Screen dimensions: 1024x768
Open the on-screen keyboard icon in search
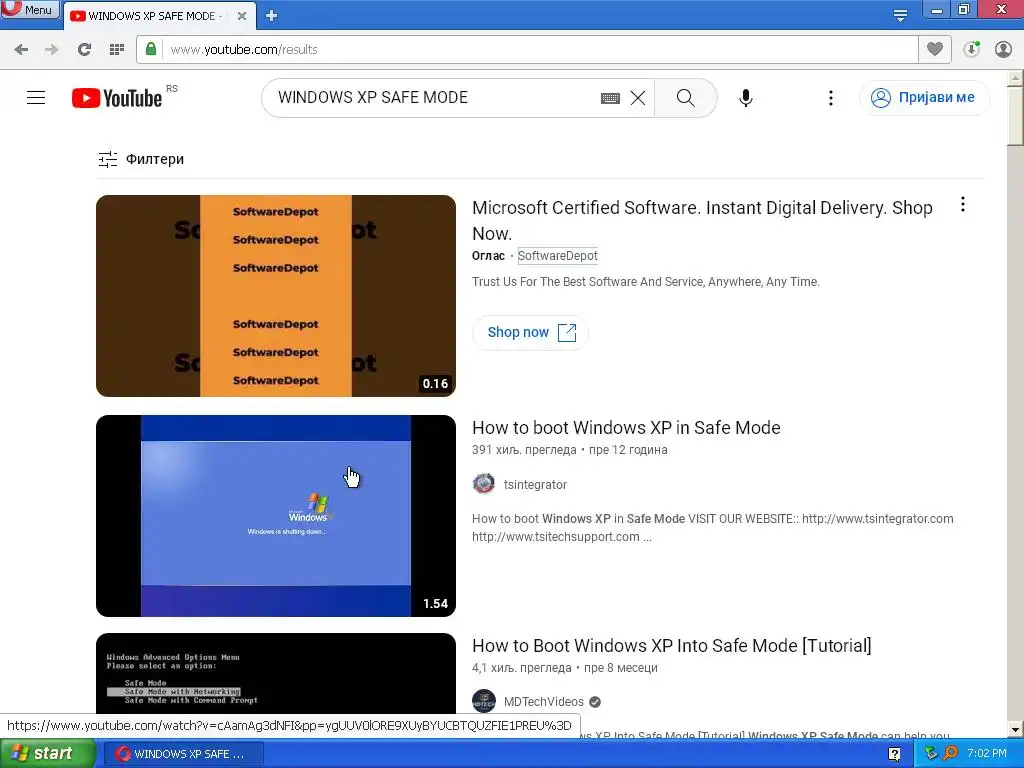click(x=610, y=98)
